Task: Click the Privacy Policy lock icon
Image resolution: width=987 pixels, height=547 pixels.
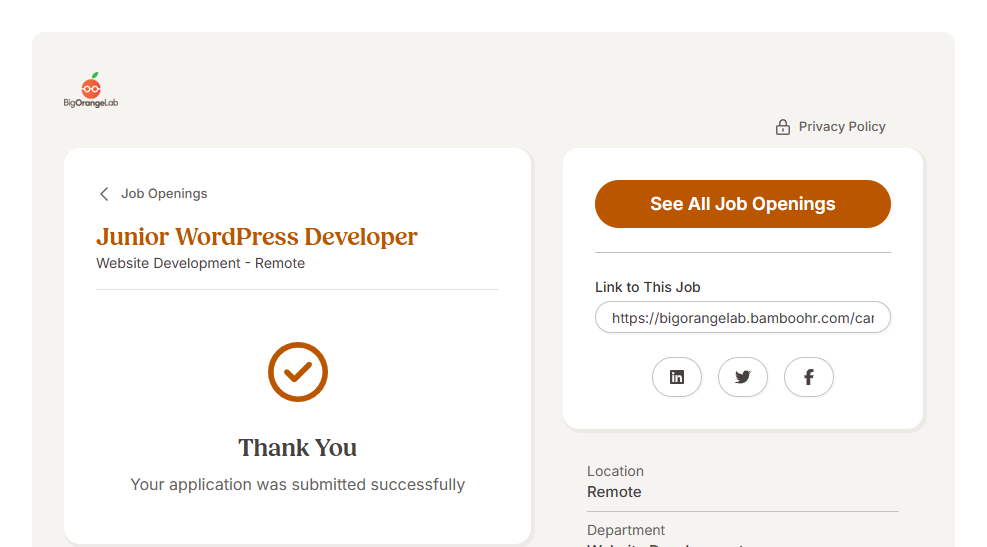Action: click(783, 127)
